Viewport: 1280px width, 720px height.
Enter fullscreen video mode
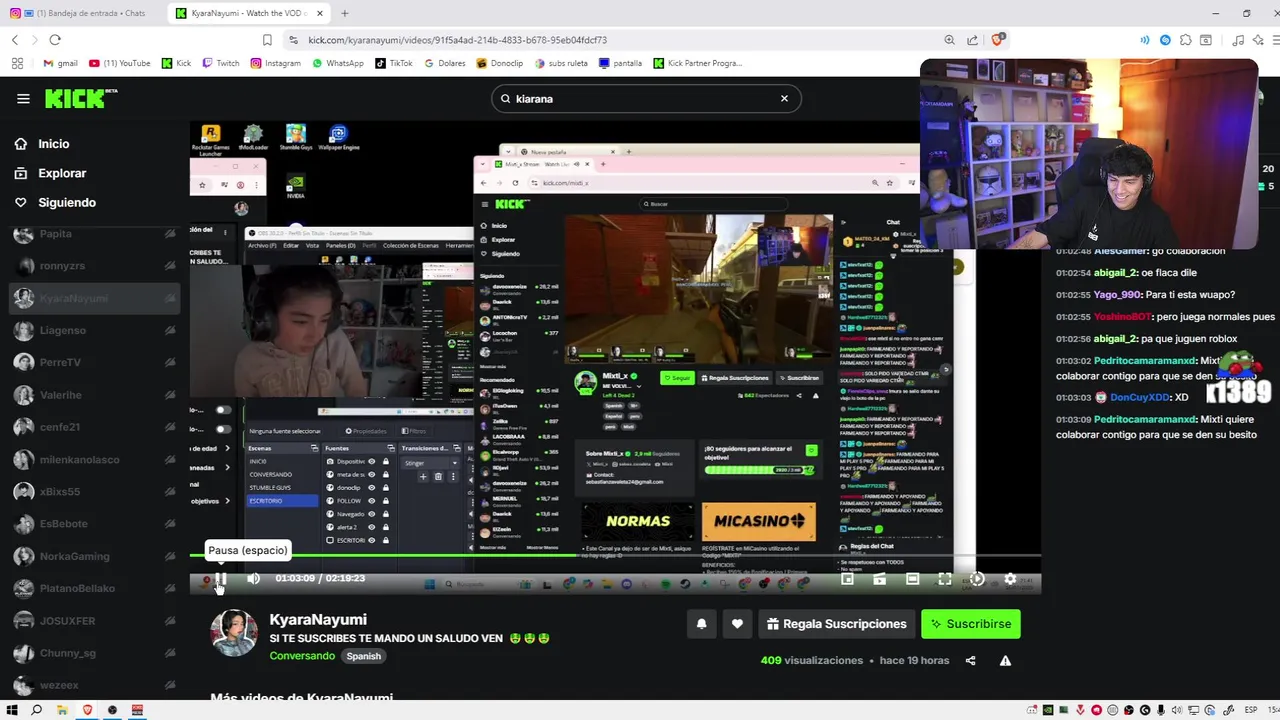pos(944,578)
